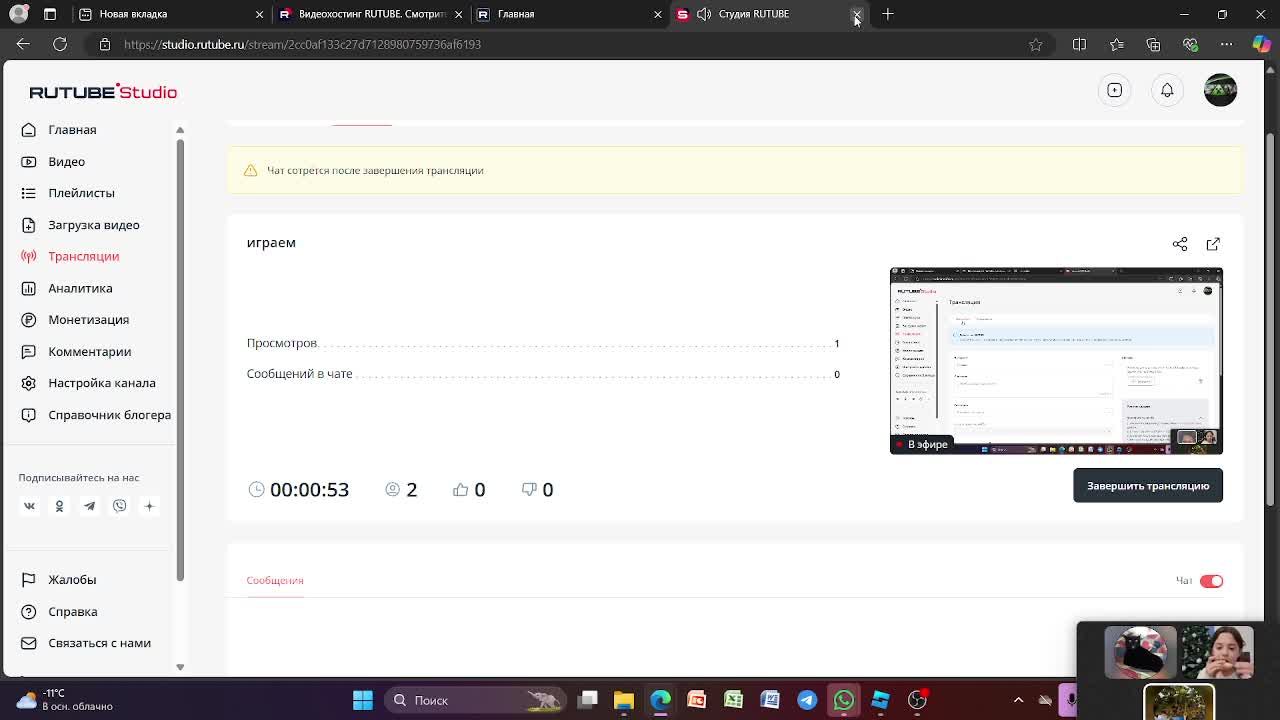Go to Плейлисты in sidebar
The width and height of the screenshot is (1280, 720).
click(81, 193)
